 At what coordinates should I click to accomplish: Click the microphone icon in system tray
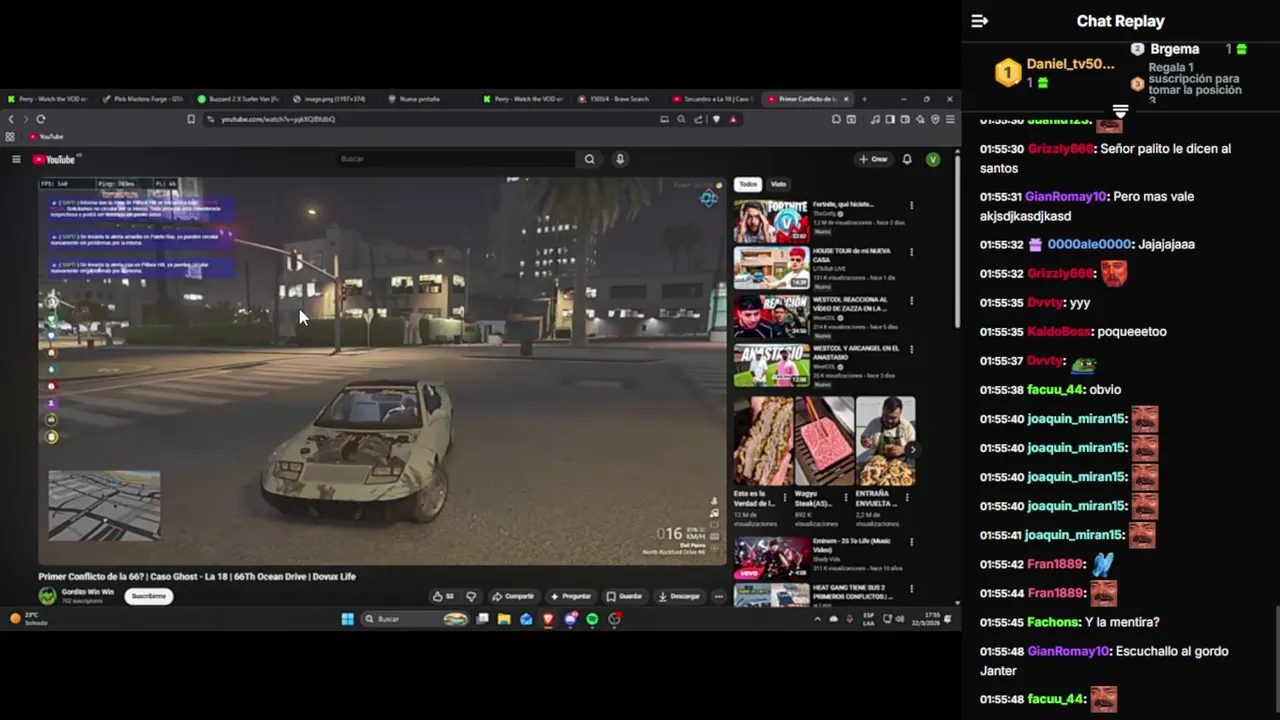coord(850,619)
